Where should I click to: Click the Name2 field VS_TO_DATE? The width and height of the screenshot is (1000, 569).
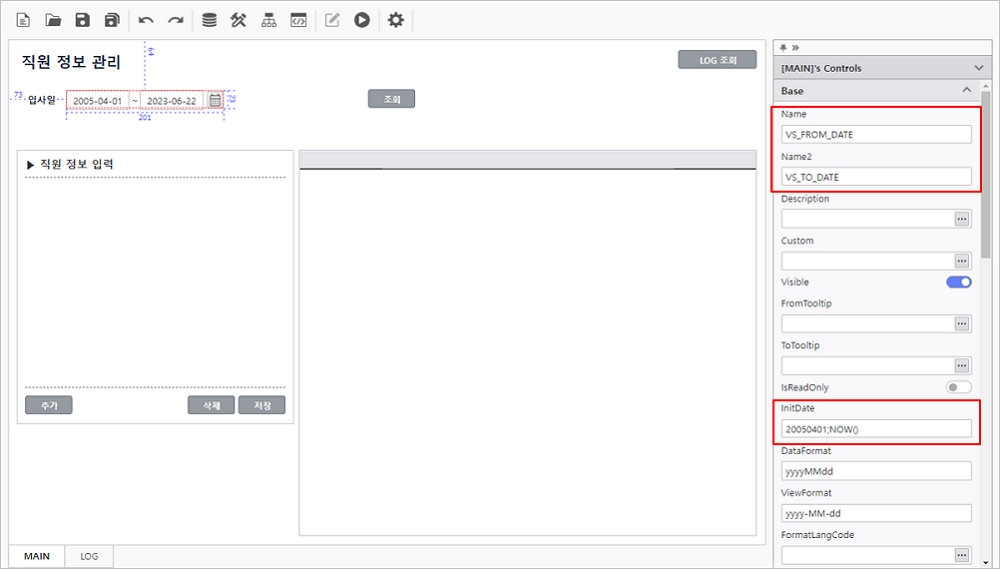876,177
